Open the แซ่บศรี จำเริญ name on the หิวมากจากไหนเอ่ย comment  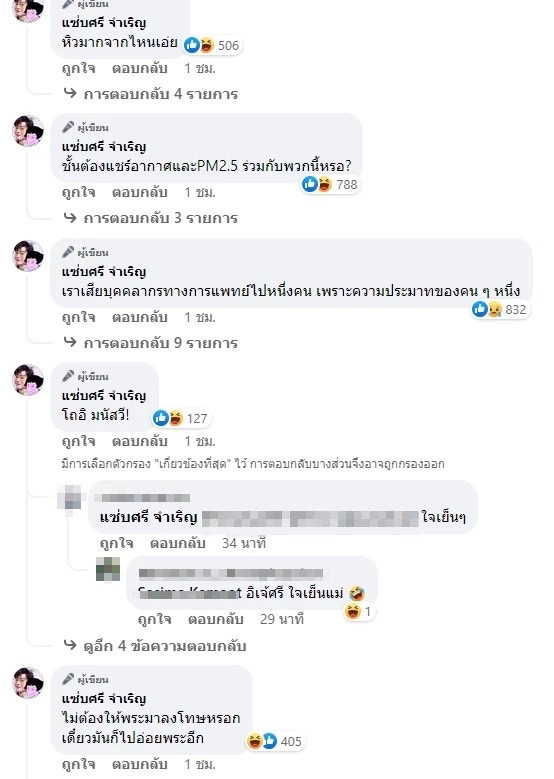coord(104,23)
